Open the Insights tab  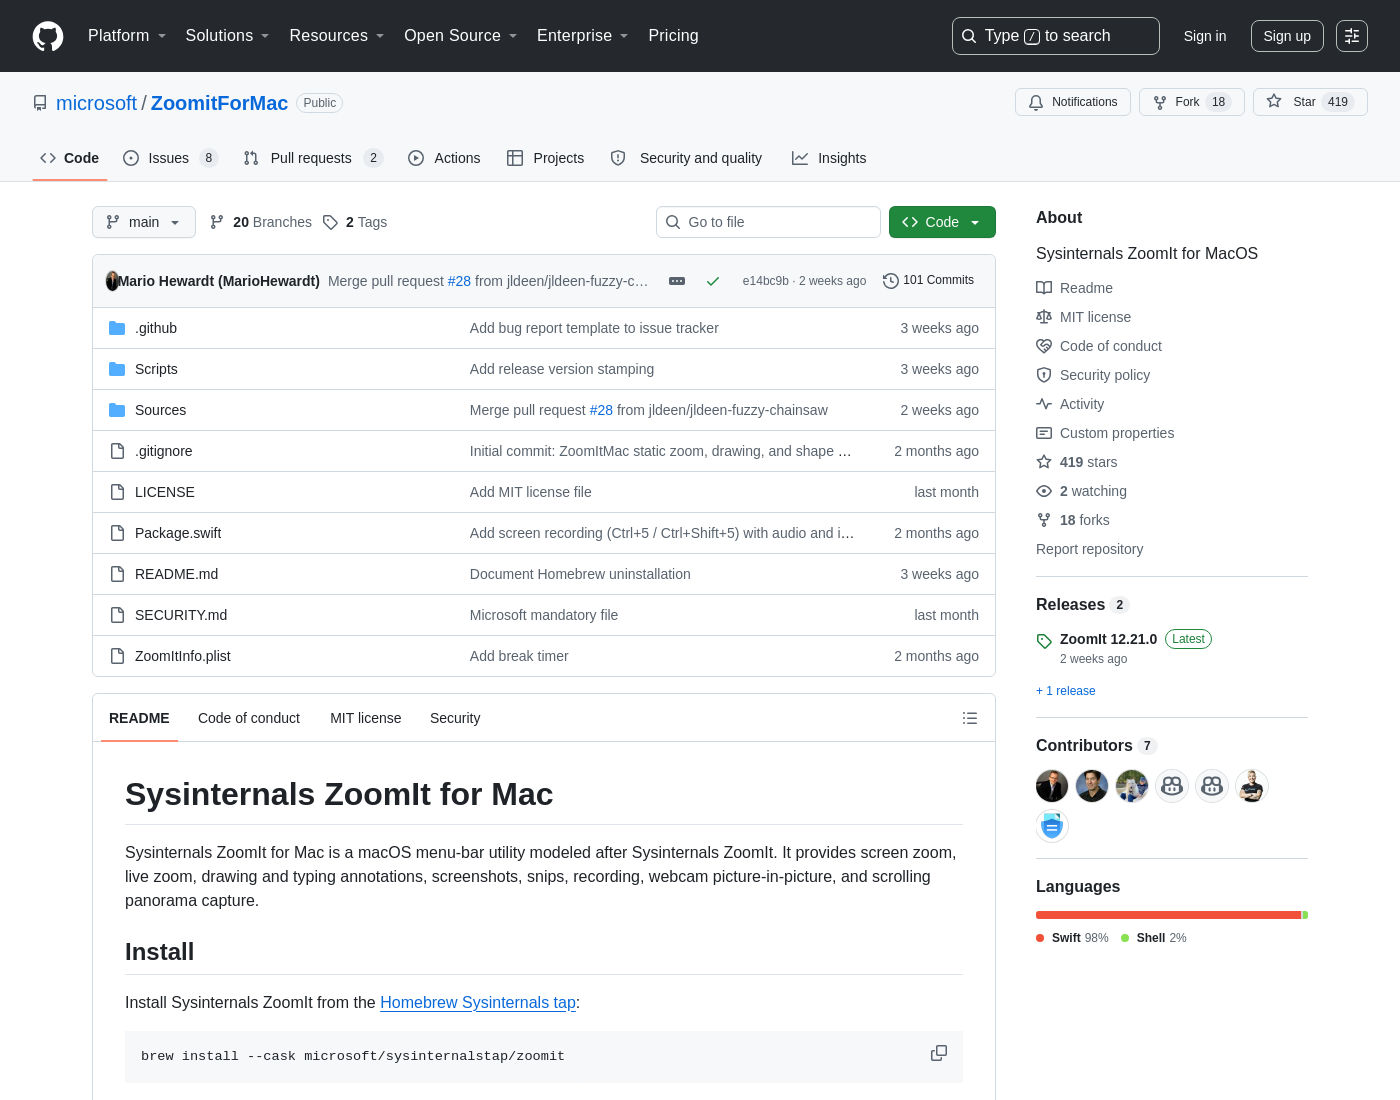(829, 158)
